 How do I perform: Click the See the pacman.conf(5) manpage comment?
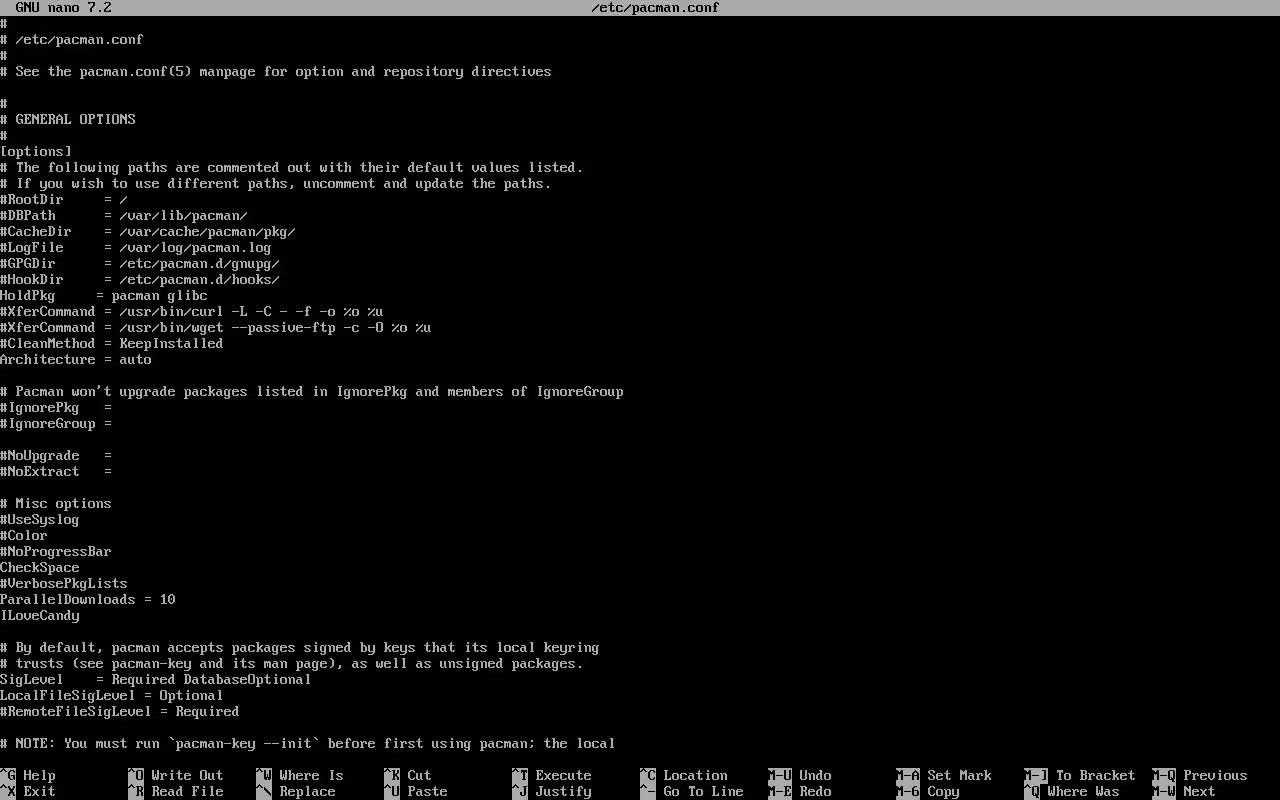[276, 71]
